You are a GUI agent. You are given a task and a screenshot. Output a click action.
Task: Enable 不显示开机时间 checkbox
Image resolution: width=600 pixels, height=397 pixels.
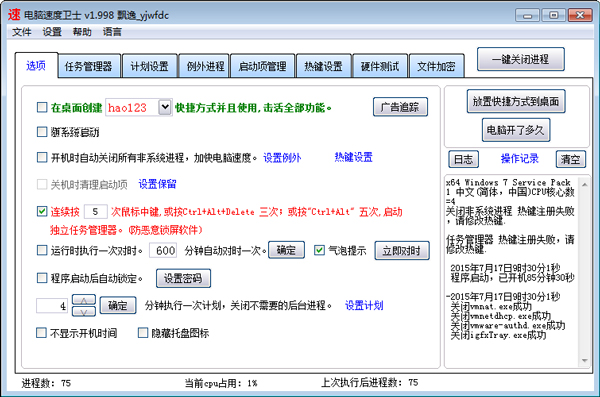(41, 333)
